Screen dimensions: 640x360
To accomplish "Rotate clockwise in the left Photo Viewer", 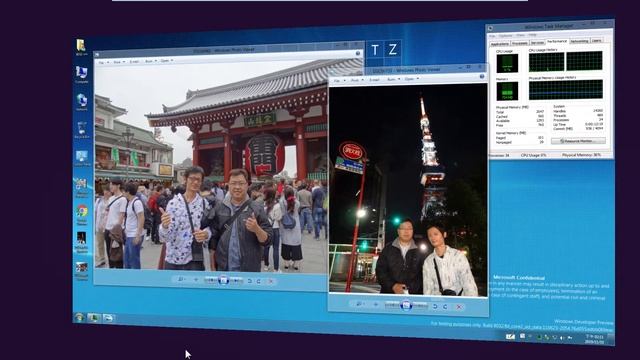I will 258,281.
